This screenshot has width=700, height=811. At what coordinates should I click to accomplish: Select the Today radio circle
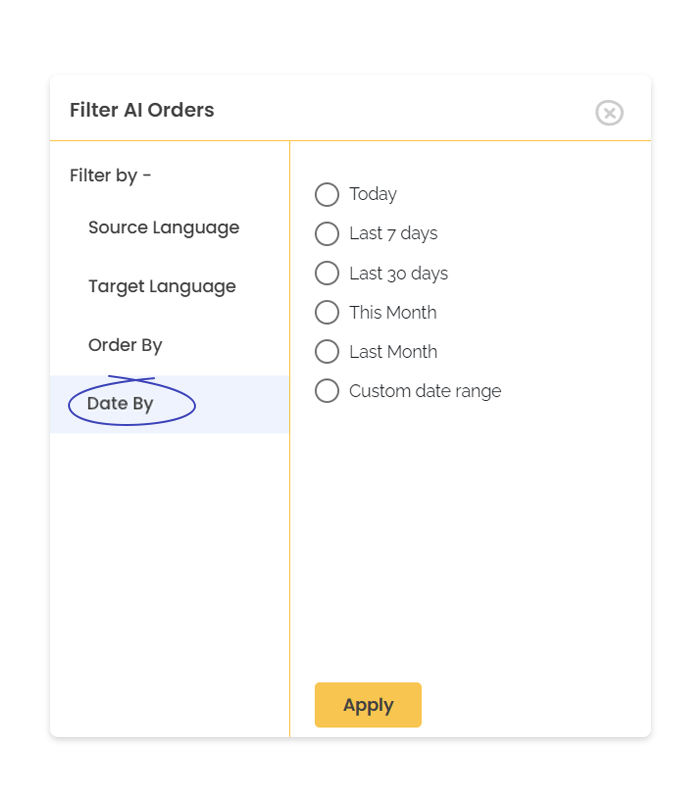click(327, 194)
